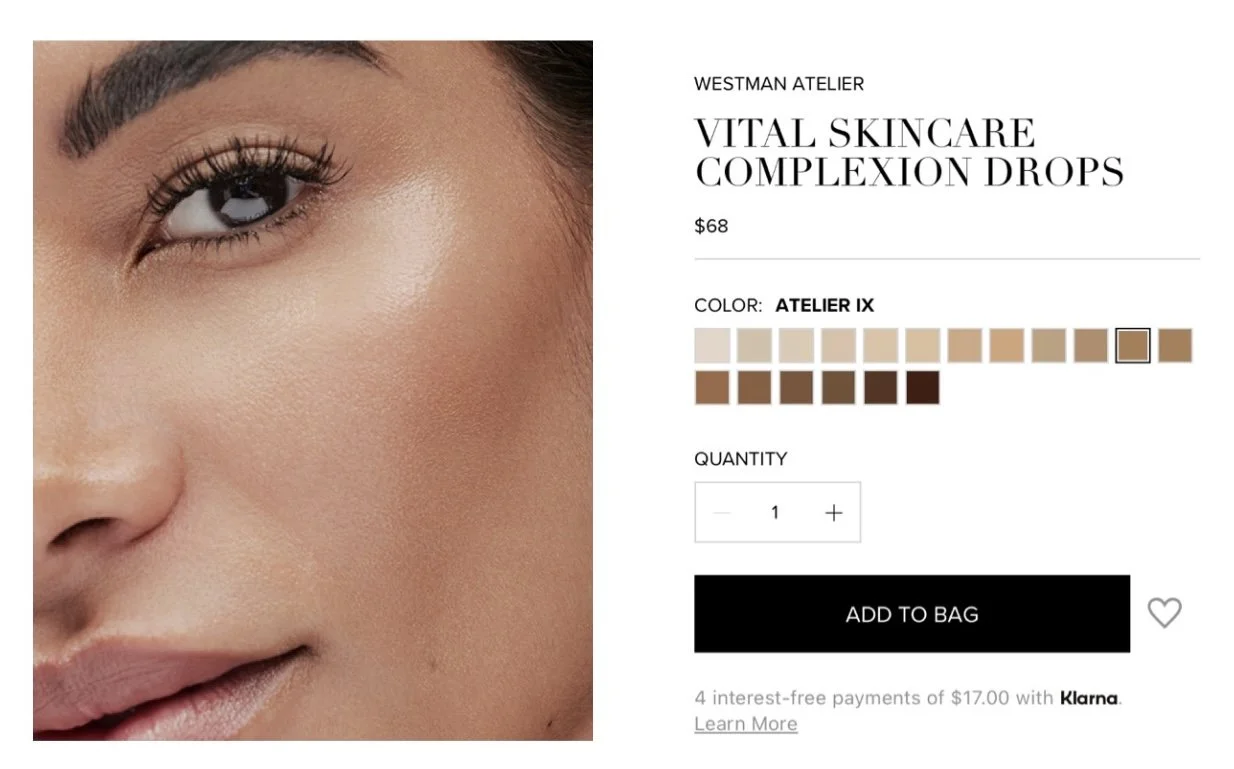Choose the darkest last swatch in second row
This screenshot has height=769, width=1234.
pos(922,388)
